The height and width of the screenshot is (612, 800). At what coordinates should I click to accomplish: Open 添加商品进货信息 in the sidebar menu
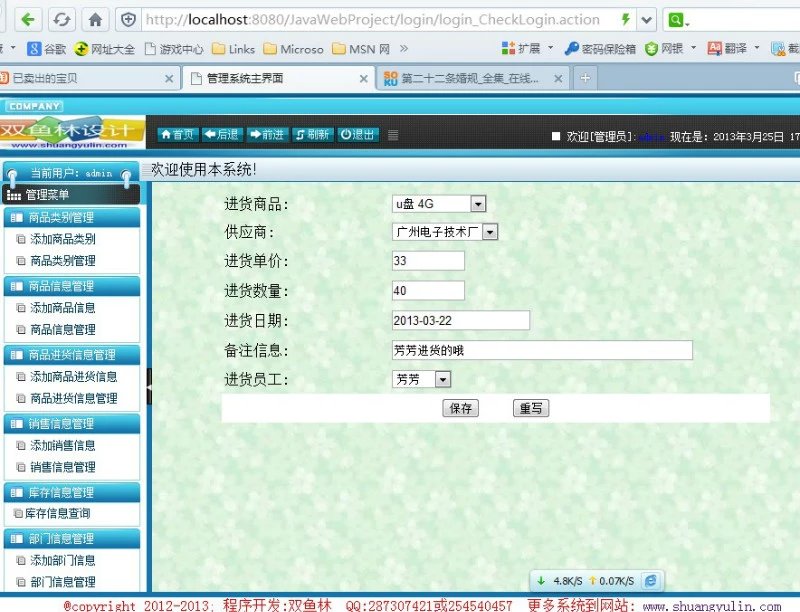point(73,377)
